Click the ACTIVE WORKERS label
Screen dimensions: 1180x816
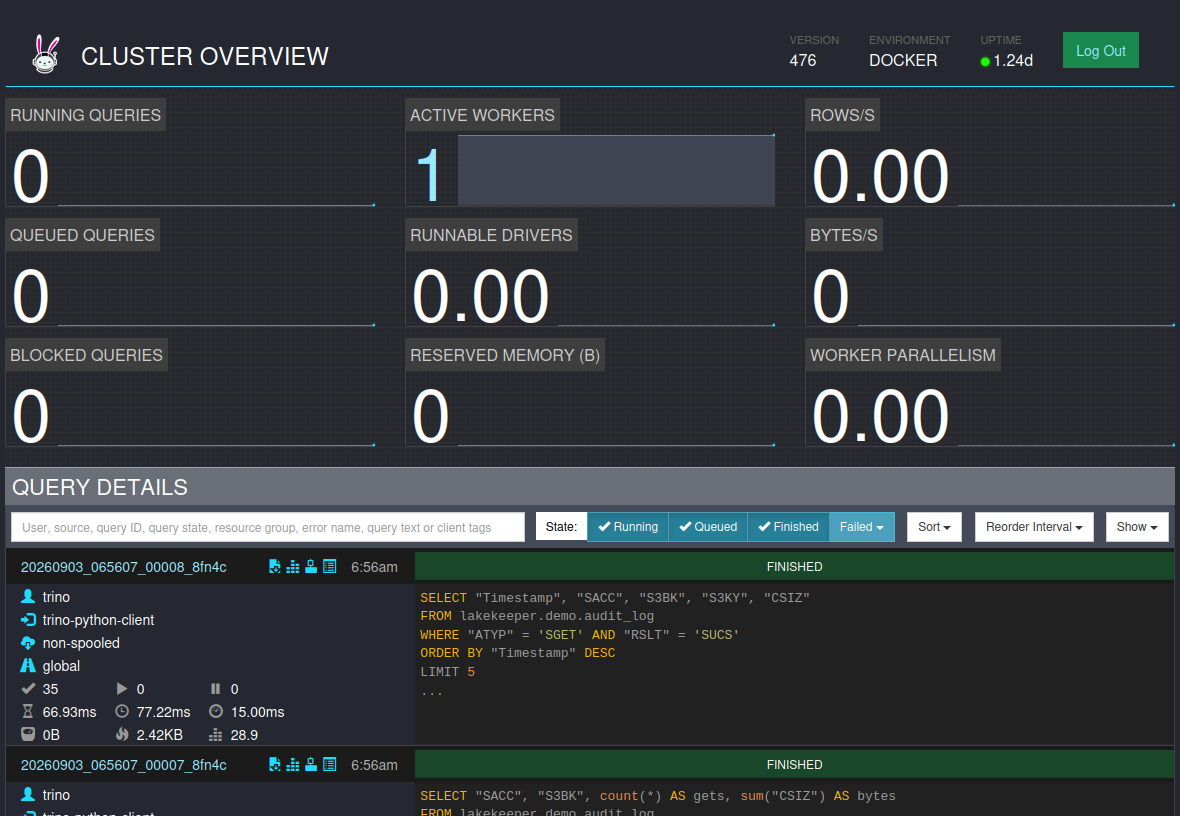point(482,115)
